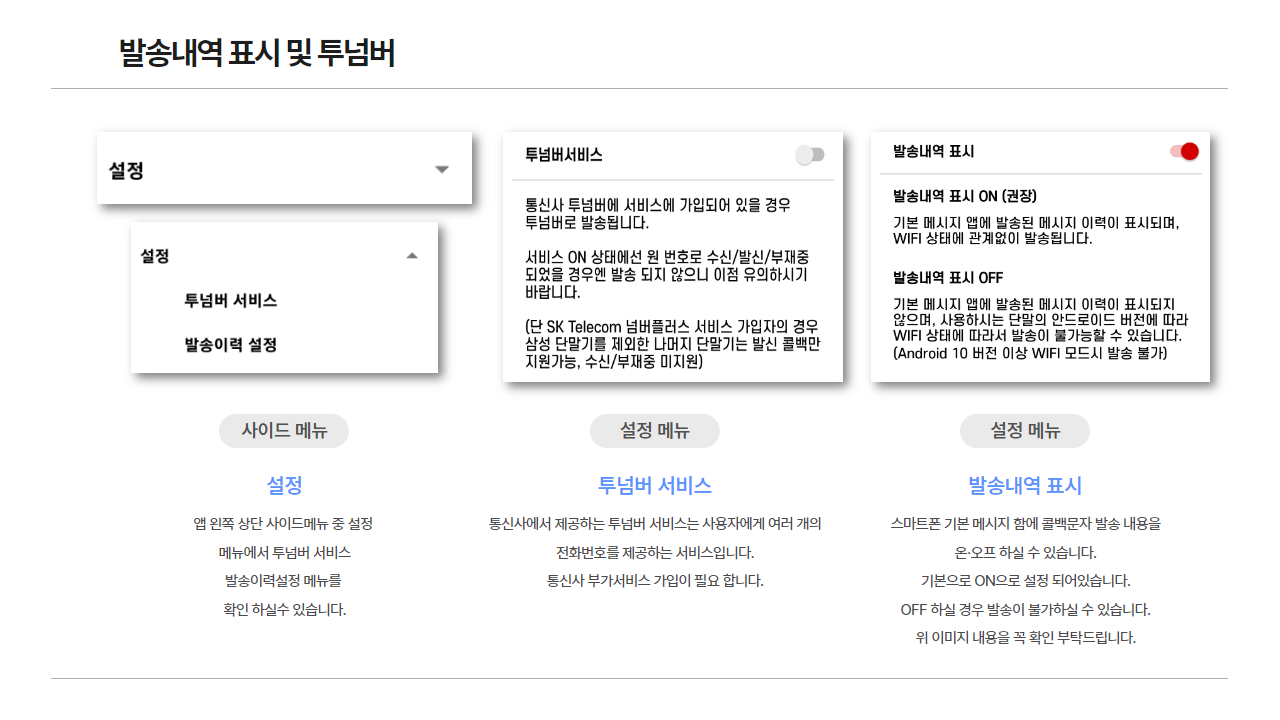Click the black 발송내역 표시 label beside the red switch

(933, 152)
